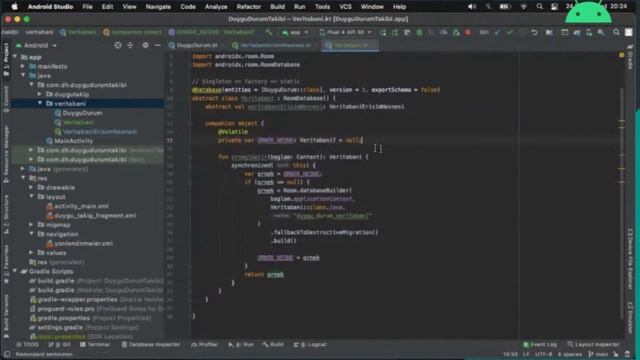640x360 pixels.
Task: Click the Profile app gauge icon
Action: pos(444,32)
